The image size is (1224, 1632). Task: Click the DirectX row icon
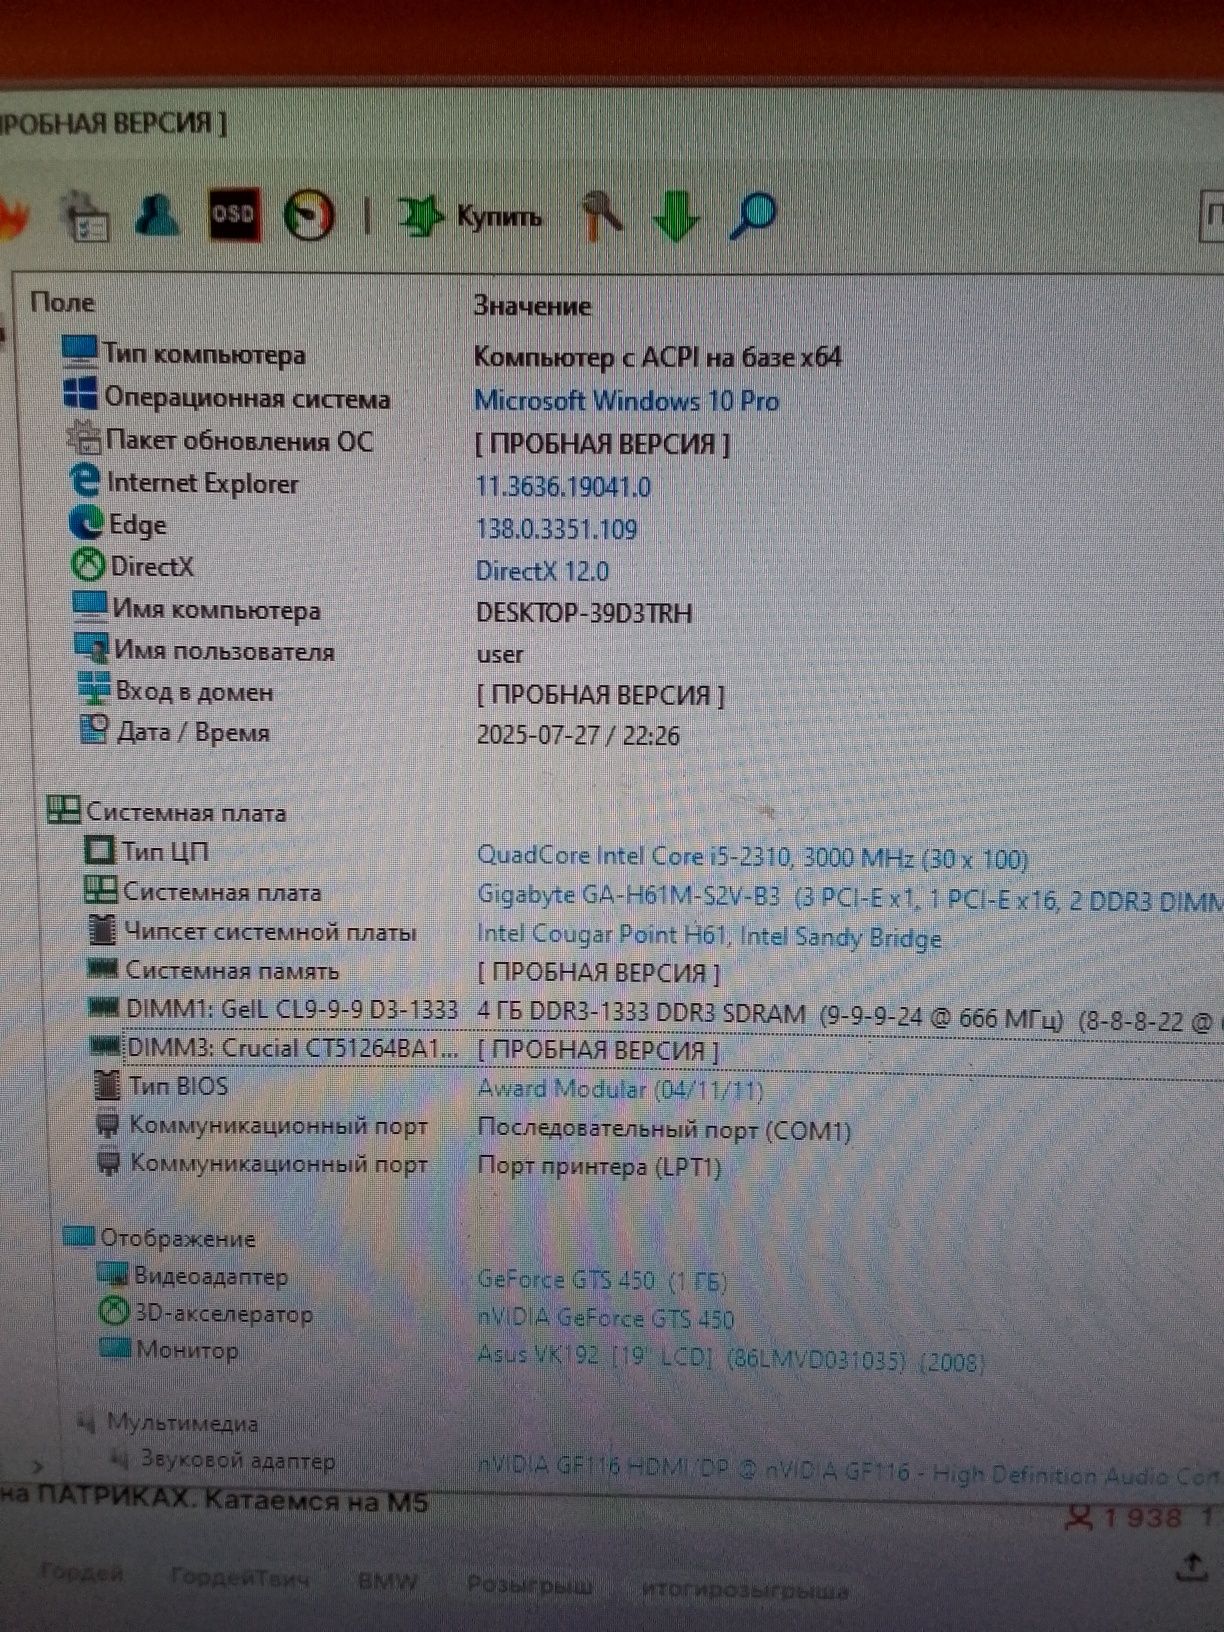point(89,565)
